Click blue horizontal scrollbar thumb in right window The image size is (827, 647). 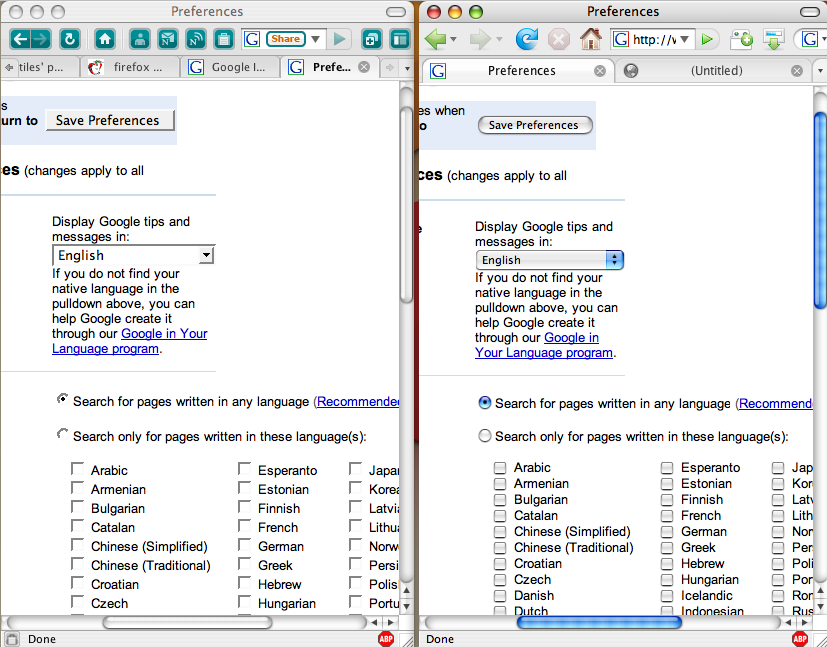click(599, 623)
